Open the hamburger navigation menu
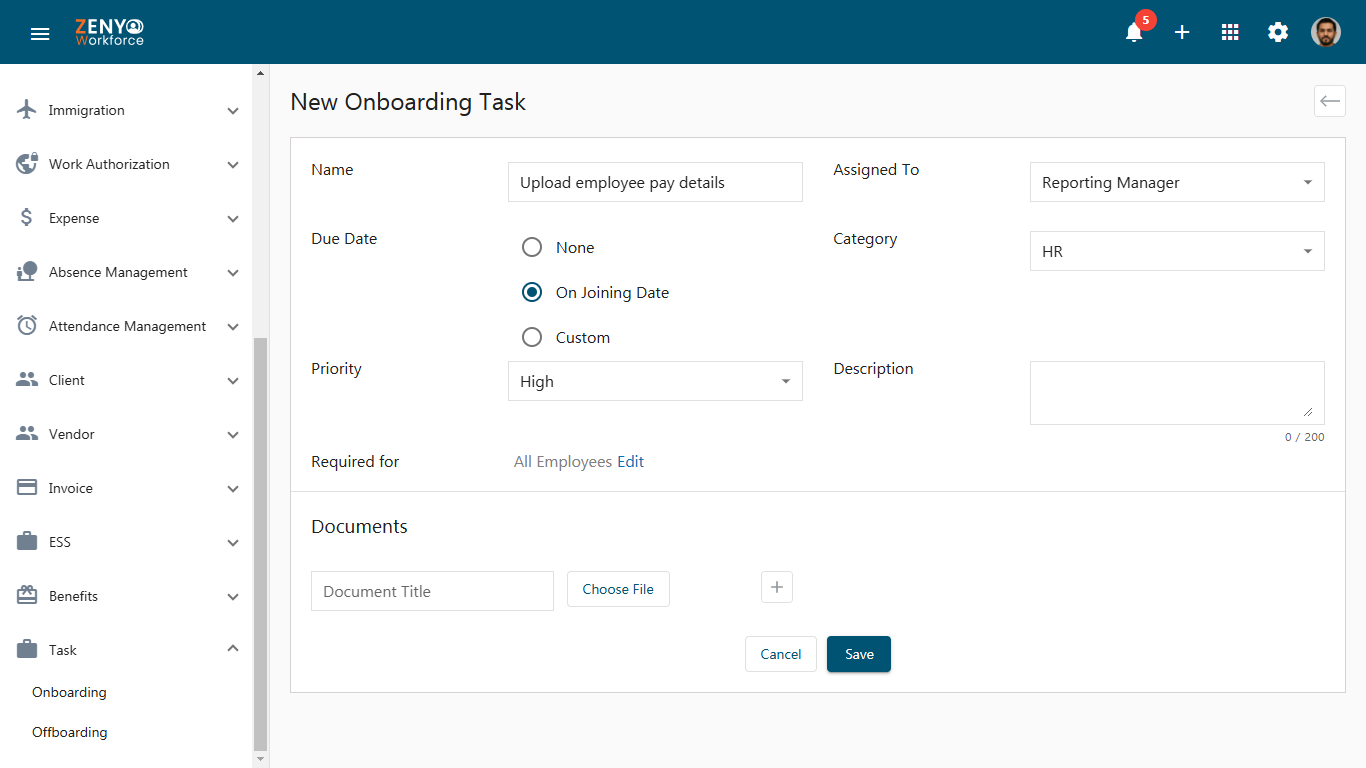Image resolution: width=1366 pixels, height=768 pixels. (x=40, y=33)
